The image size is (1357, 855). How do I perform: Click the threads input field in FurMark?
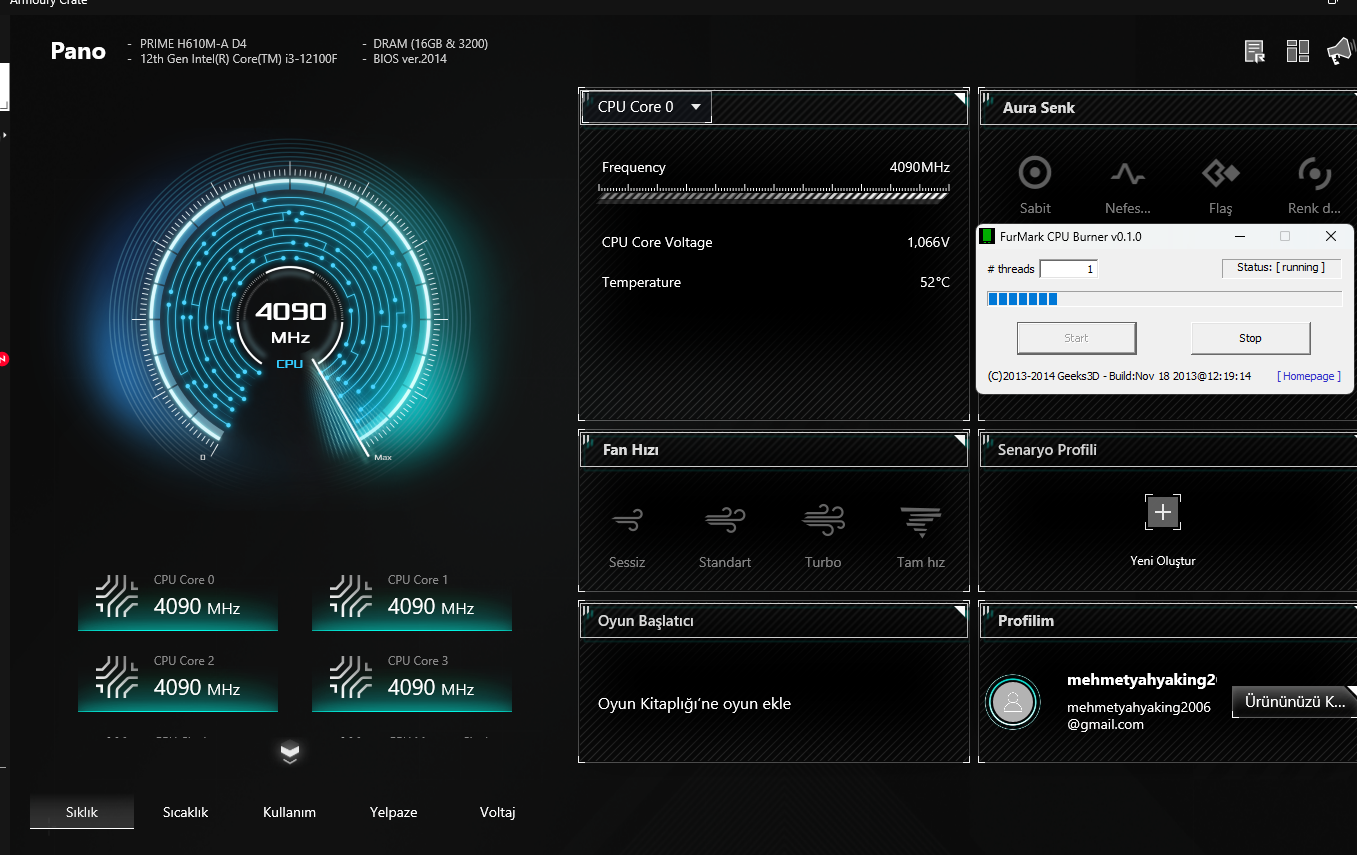1068,269
